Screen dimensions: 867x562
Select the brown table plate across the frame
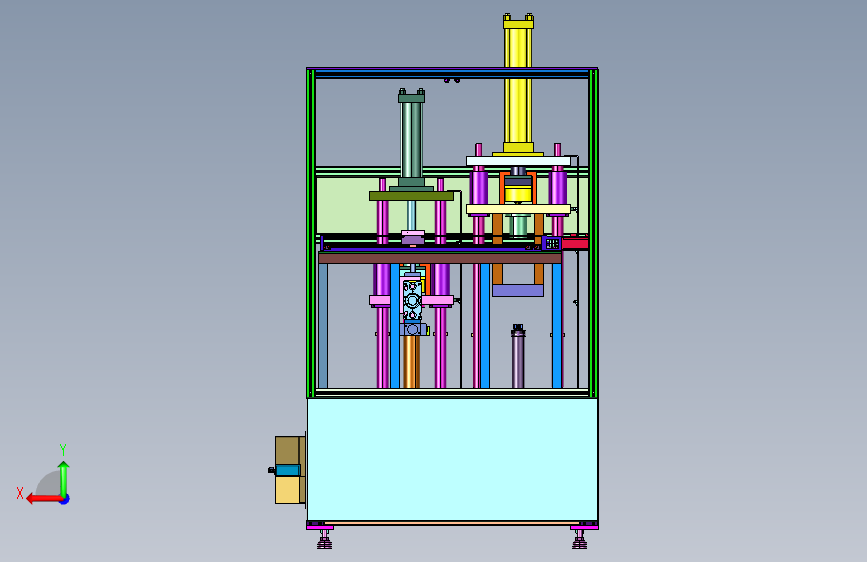(440, 258)
